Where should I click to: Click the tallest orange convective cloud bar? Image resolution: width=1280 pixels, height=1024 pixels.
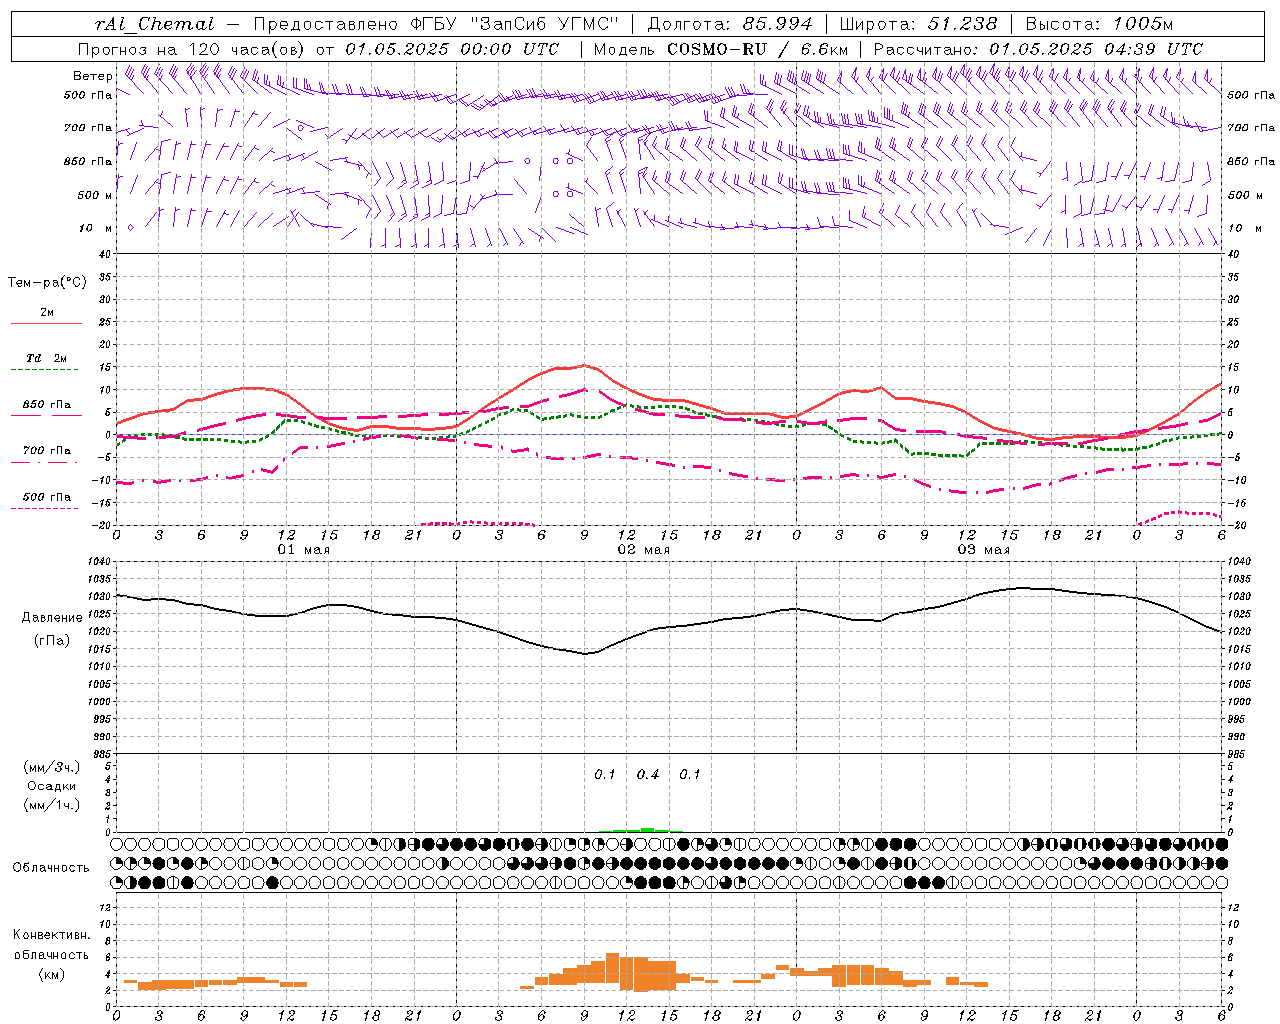pos(613,970)
